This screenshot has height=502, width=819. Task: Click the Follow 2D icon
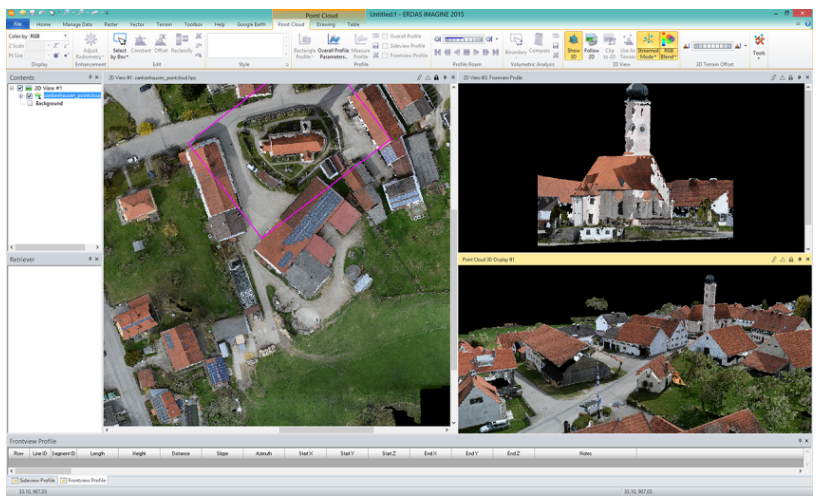click(591, 44)
